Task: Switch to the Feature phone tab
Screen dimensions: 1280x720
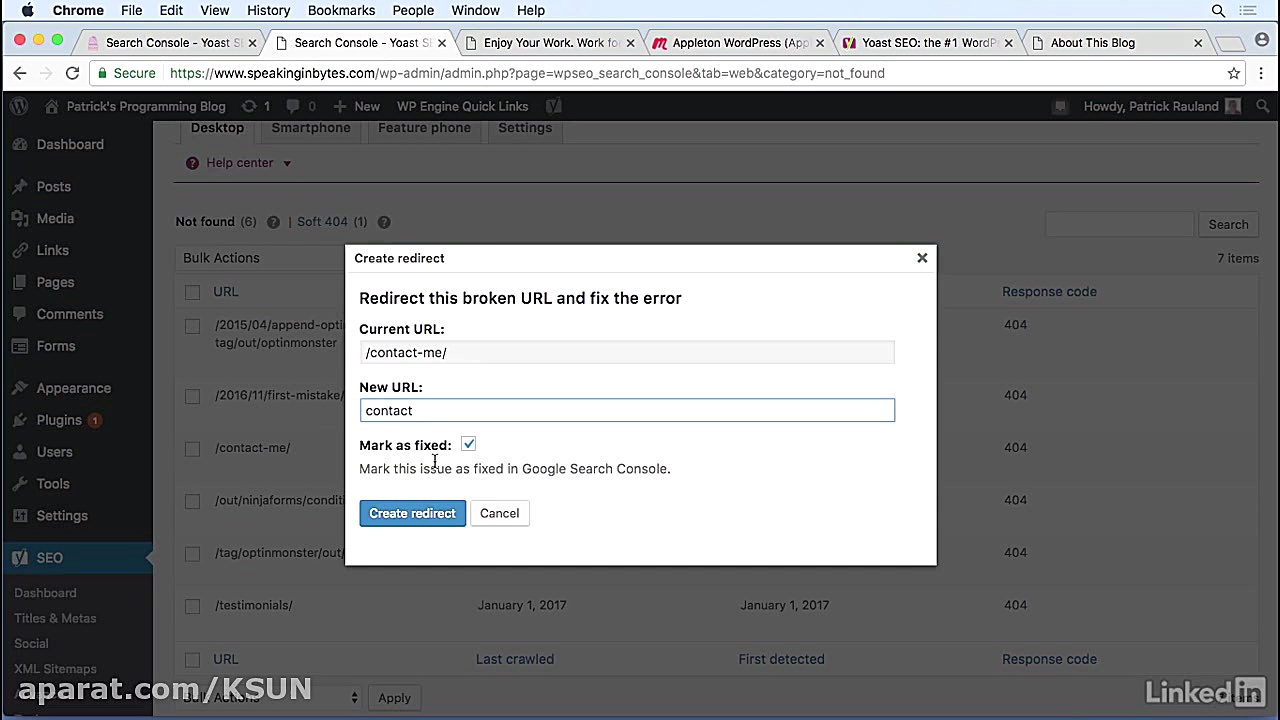Action: 424,128
